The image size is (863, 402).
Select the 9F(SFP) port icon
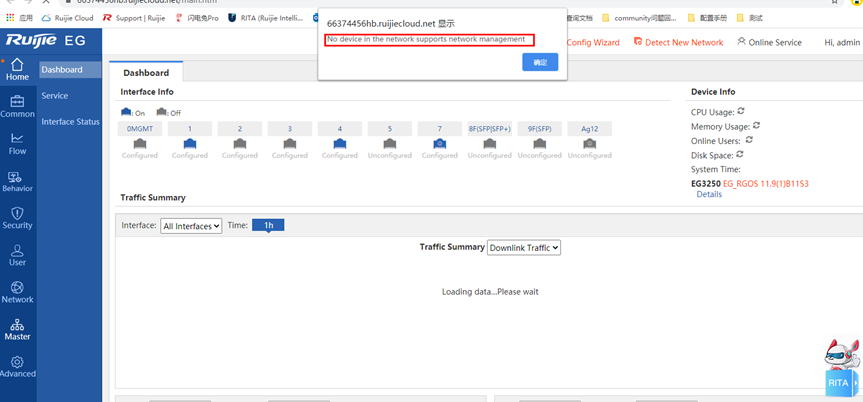click(540, 144)
